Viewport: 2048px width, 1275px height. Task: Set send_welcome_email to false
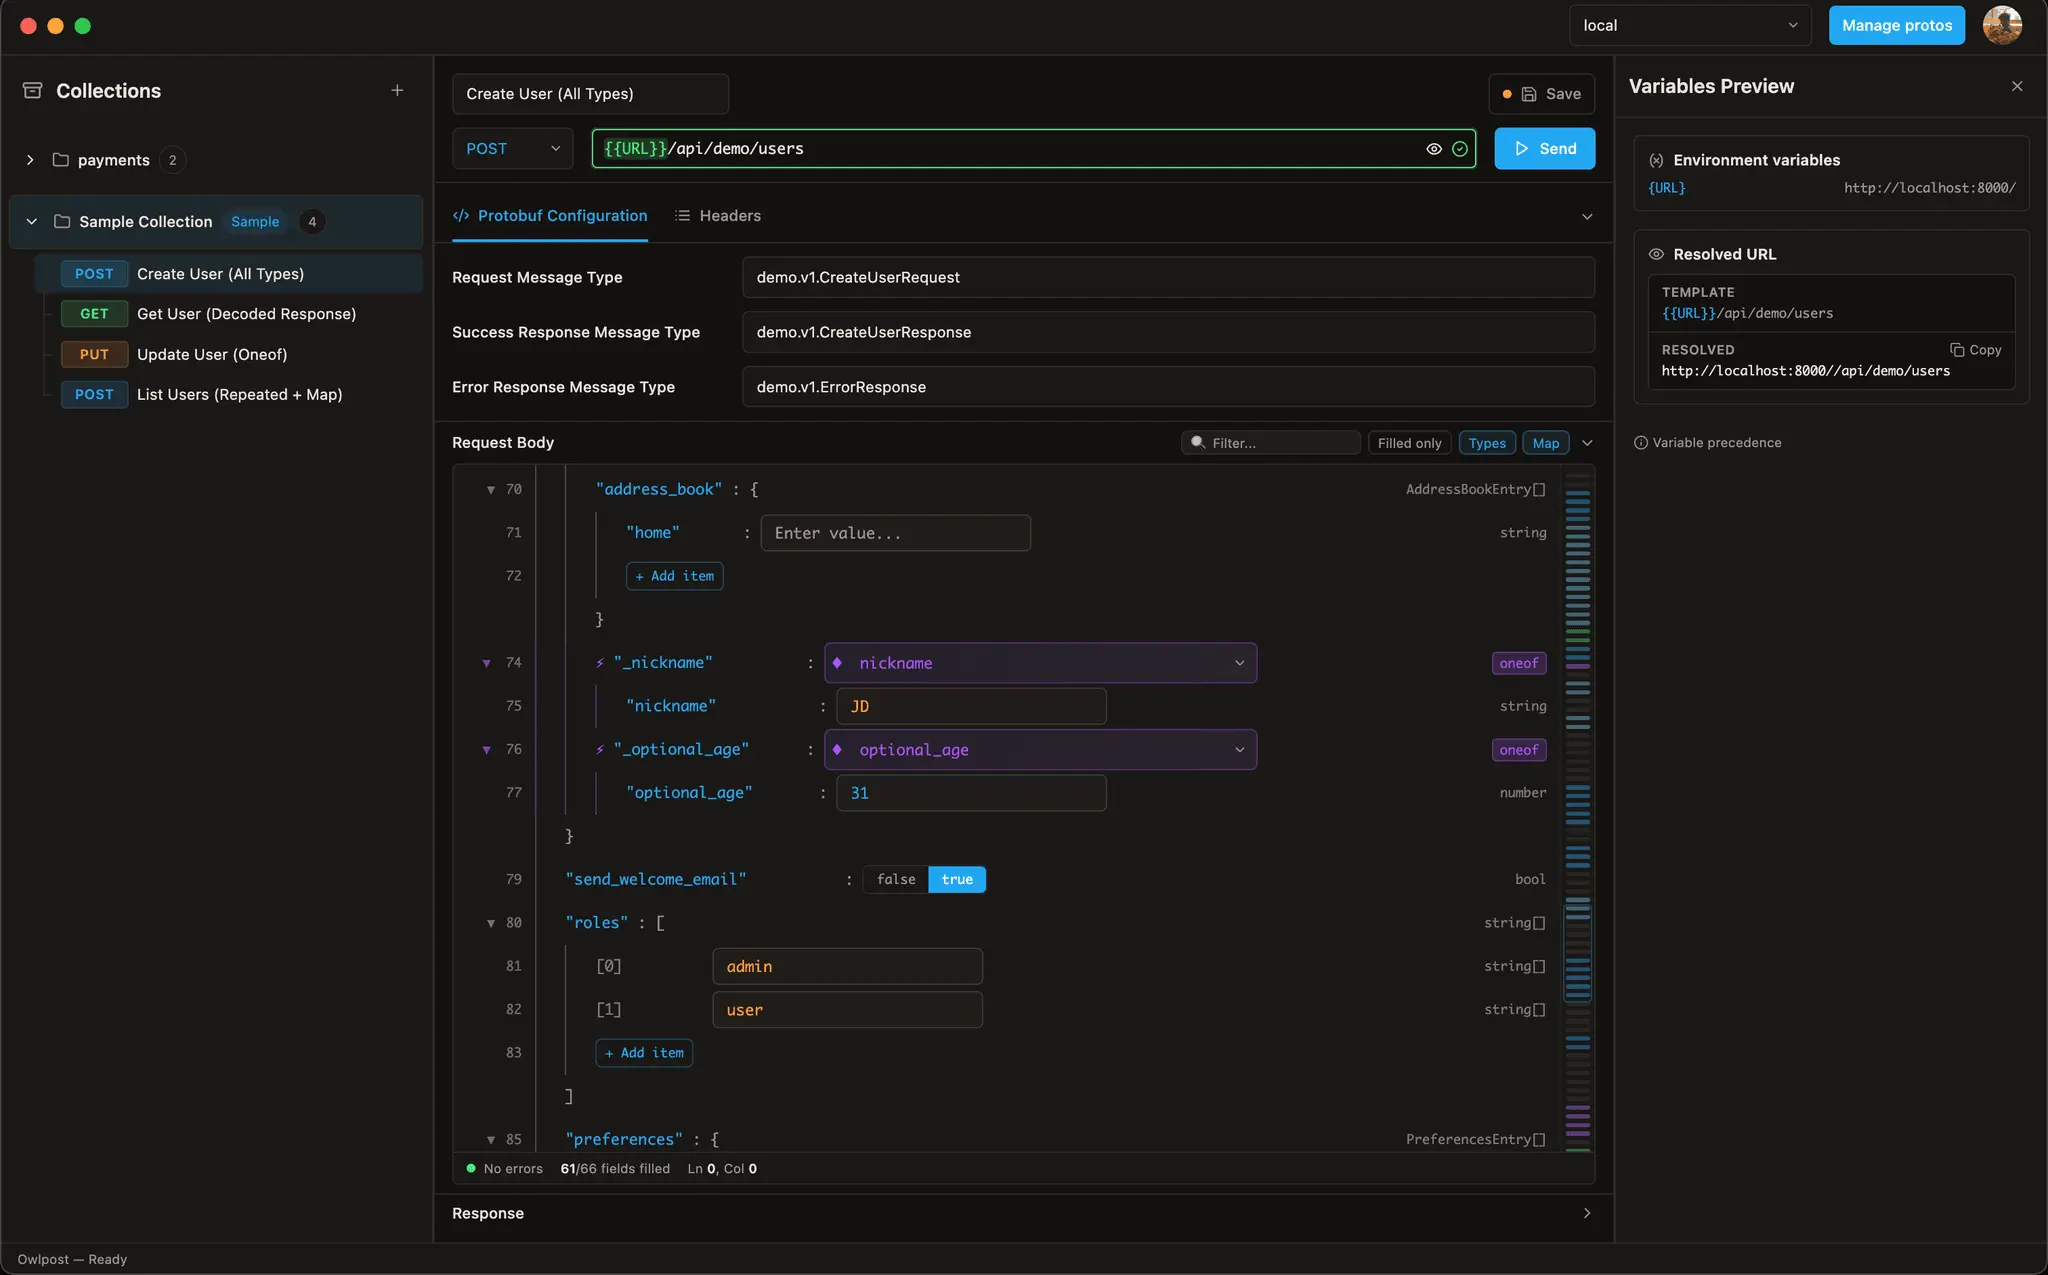pyautogui.click(x=896, y=880)
